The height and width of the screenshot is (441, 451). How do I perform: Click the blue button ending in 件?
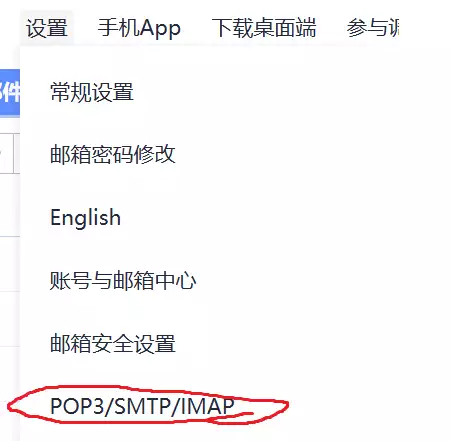[x=10, y=93]
